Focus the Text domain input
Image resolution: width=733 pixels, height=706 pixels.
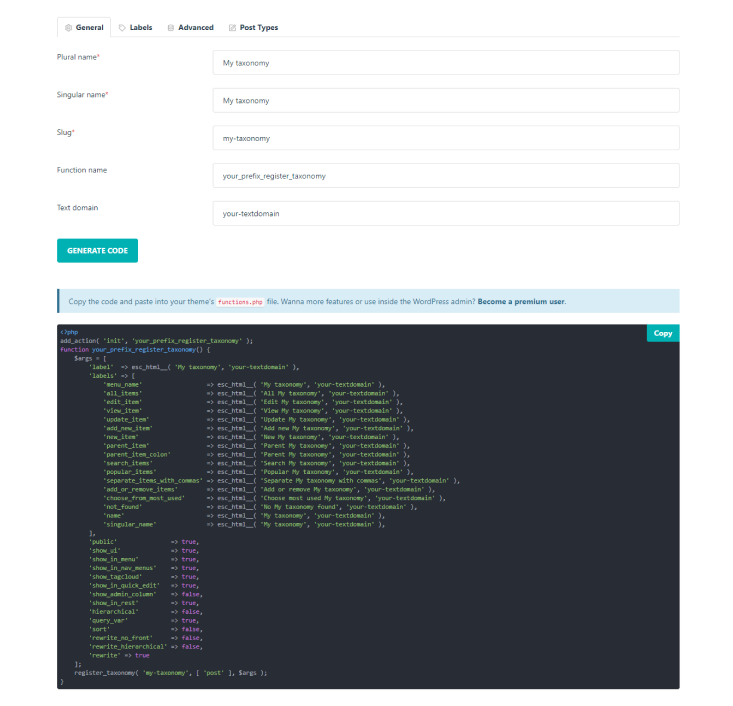pos(445,214)
